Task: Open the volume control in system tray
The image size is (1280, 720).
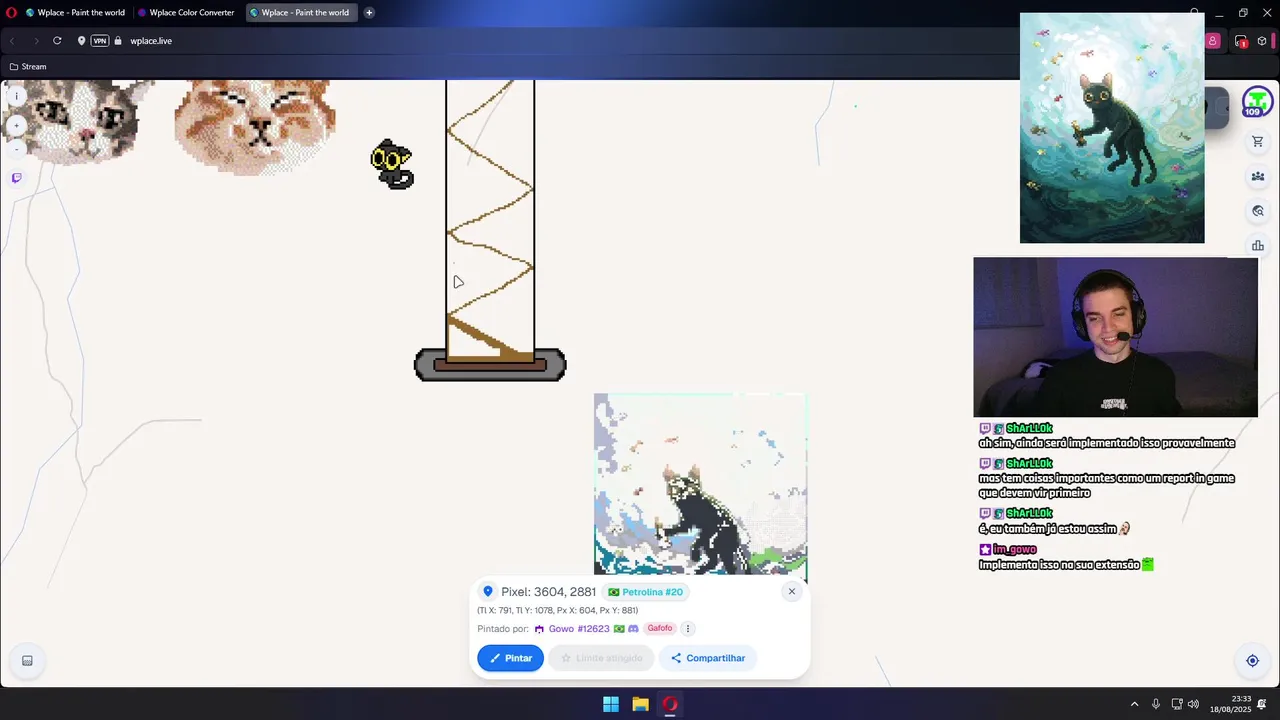Action: 1193,704
